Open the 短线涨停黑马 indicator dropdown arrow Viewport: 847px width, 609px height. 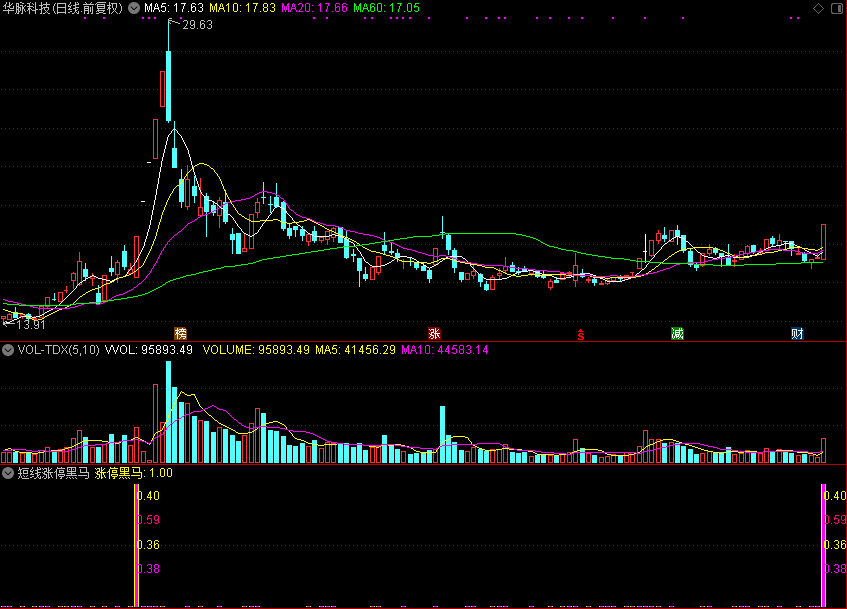point(8,473)
